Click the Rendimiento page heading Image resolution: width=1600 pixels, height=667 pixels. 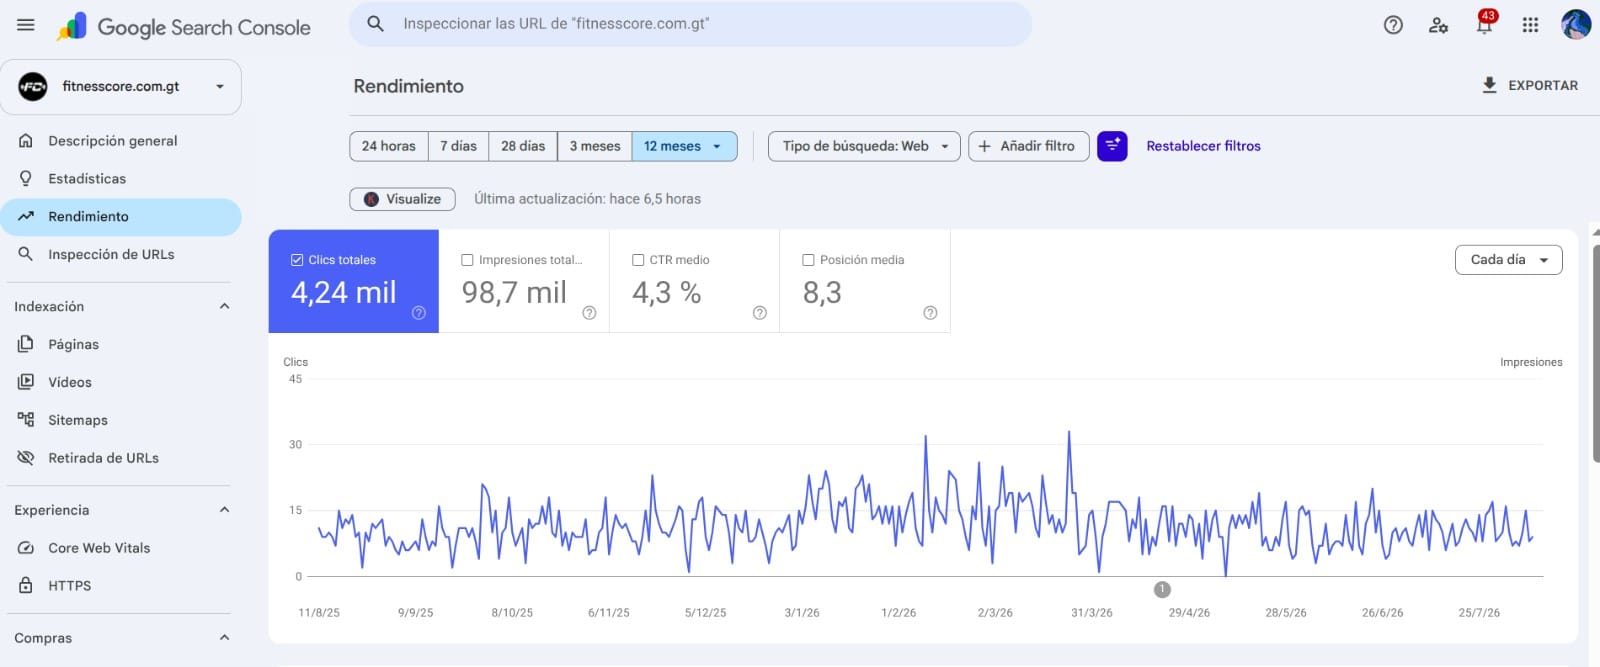pos(408,86)
